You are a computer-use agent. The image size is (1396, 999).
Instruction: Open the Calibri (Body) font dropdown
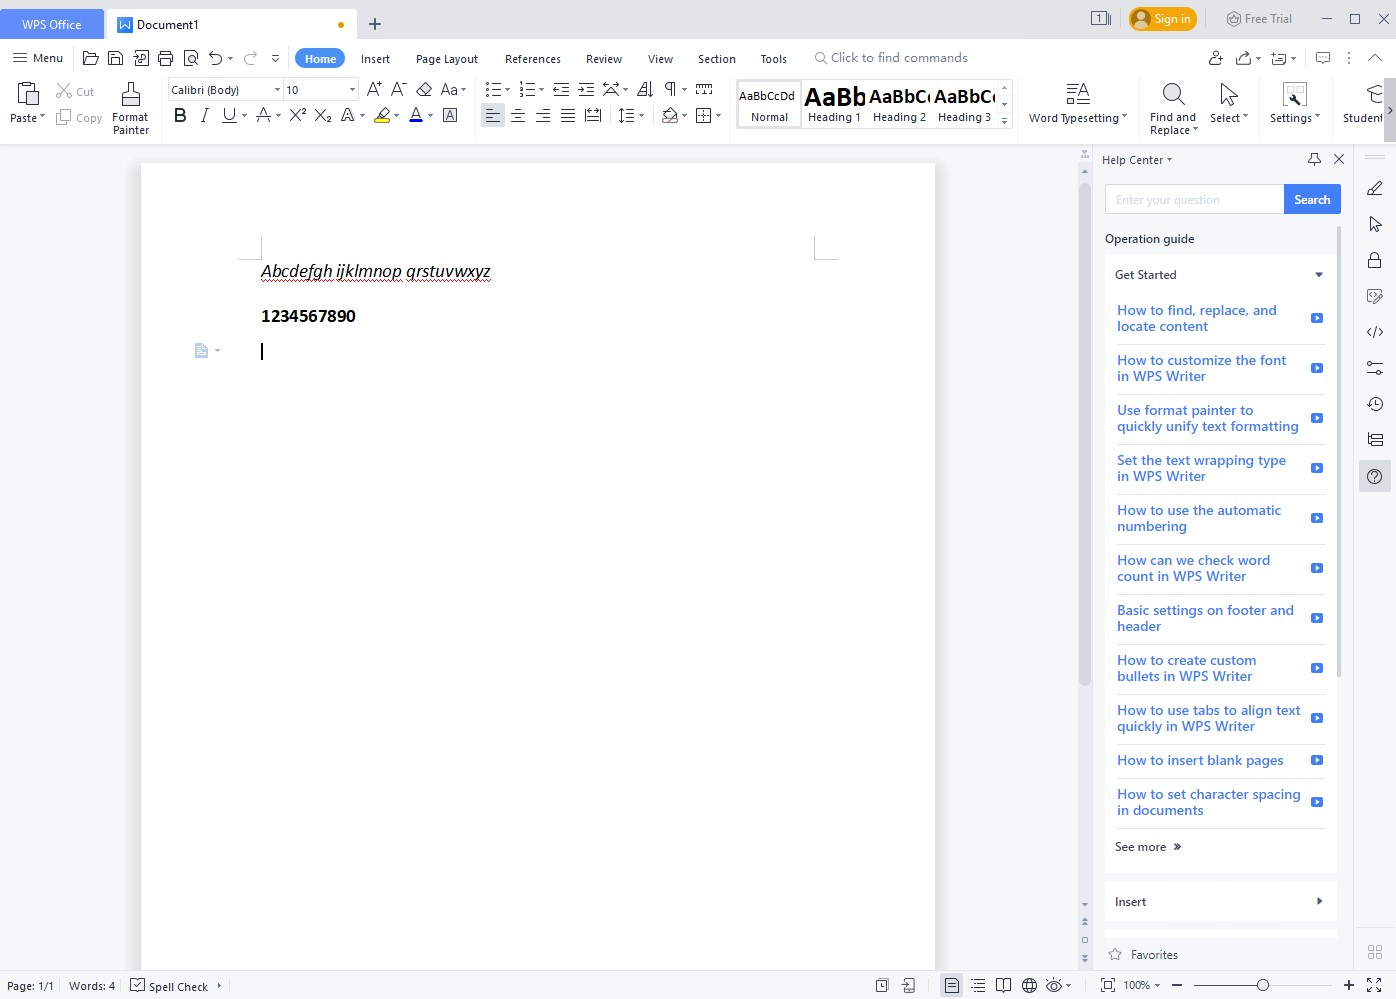[277, 90]
